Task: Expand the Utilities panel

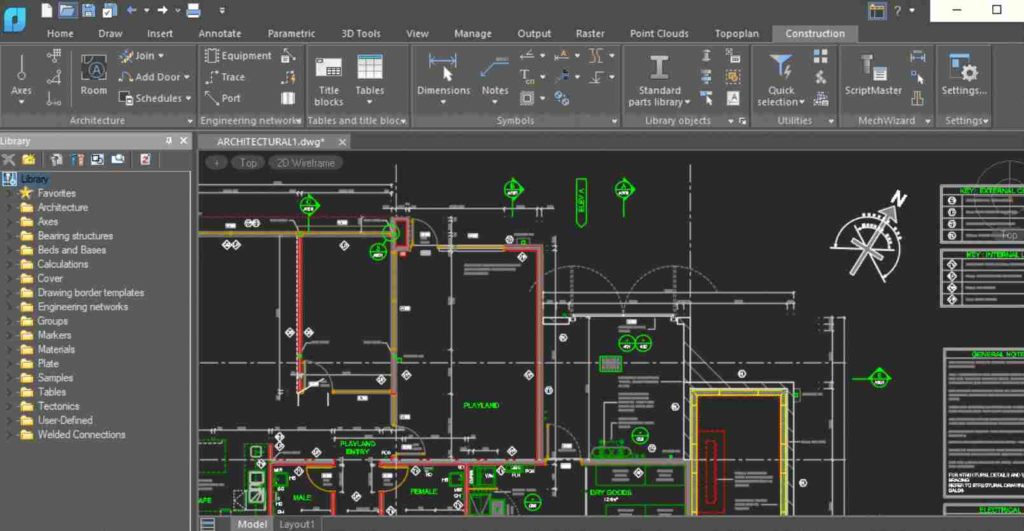Action: pyautogui.click(x=831, y=121)
